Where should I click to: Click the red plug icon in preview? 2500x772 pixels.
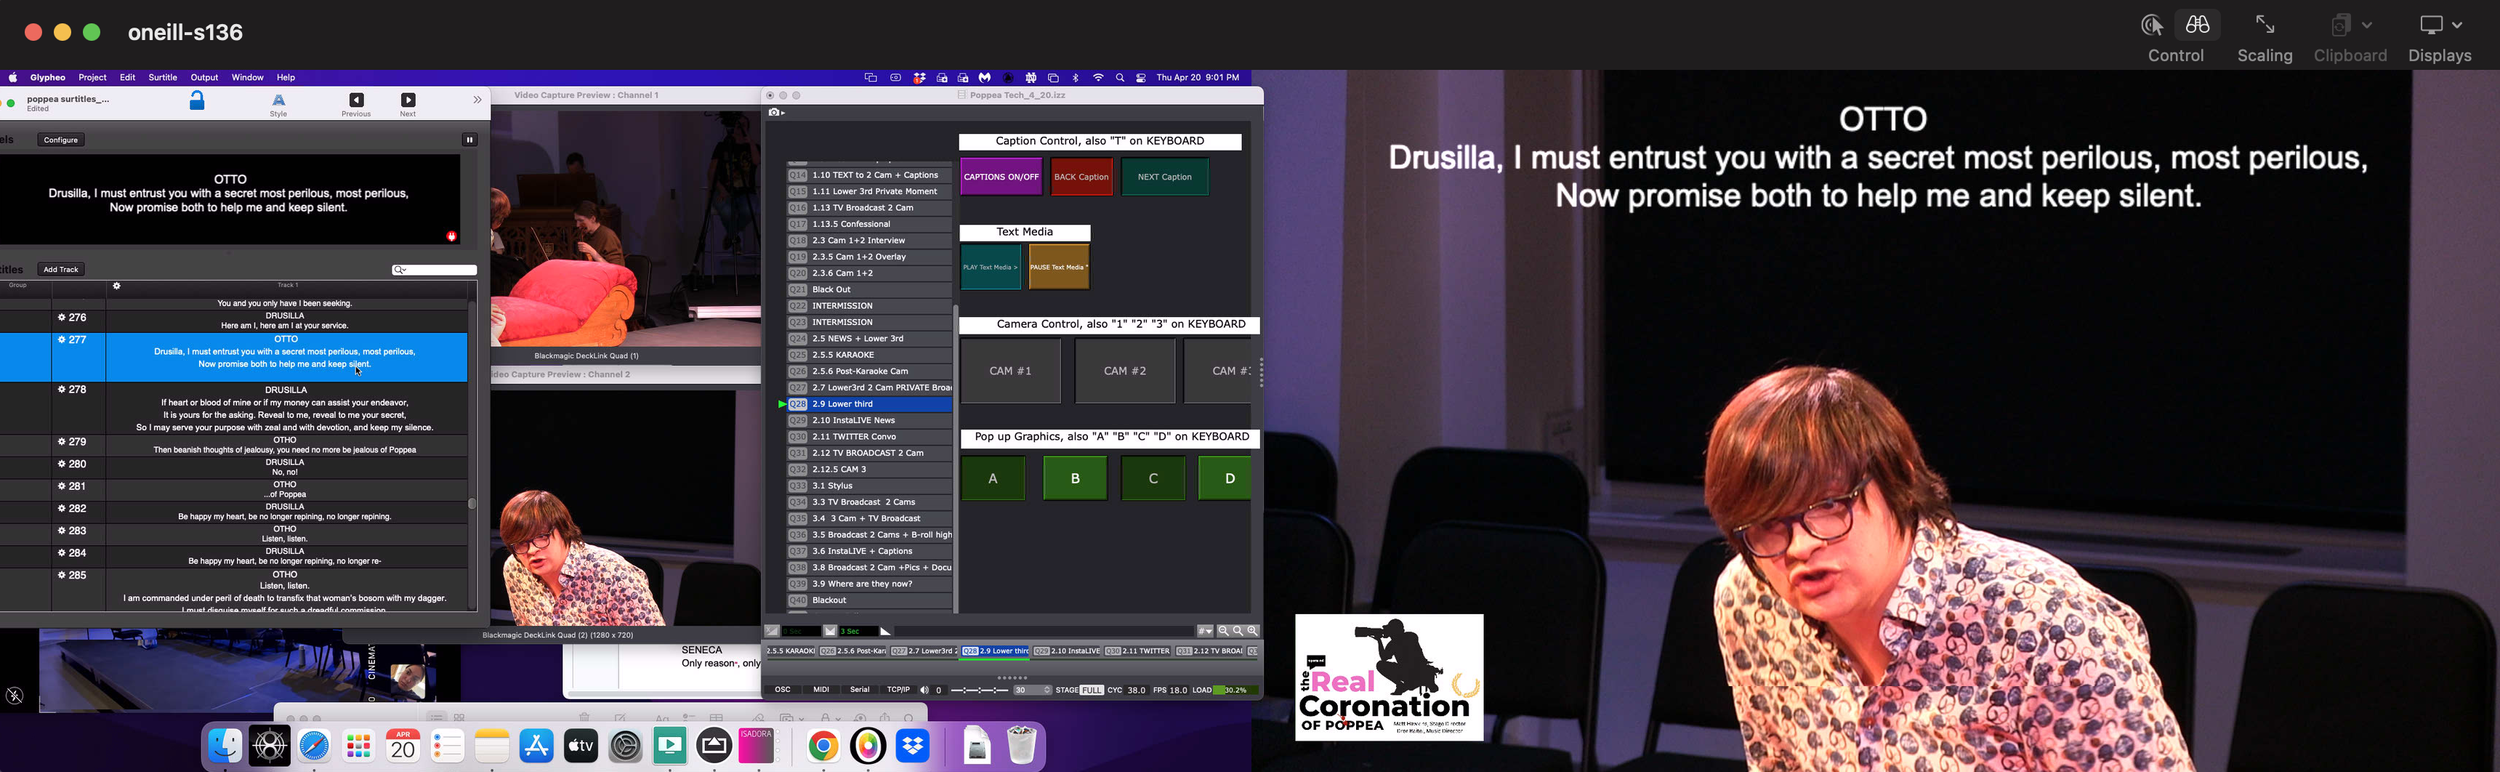[x=452, y=236]
